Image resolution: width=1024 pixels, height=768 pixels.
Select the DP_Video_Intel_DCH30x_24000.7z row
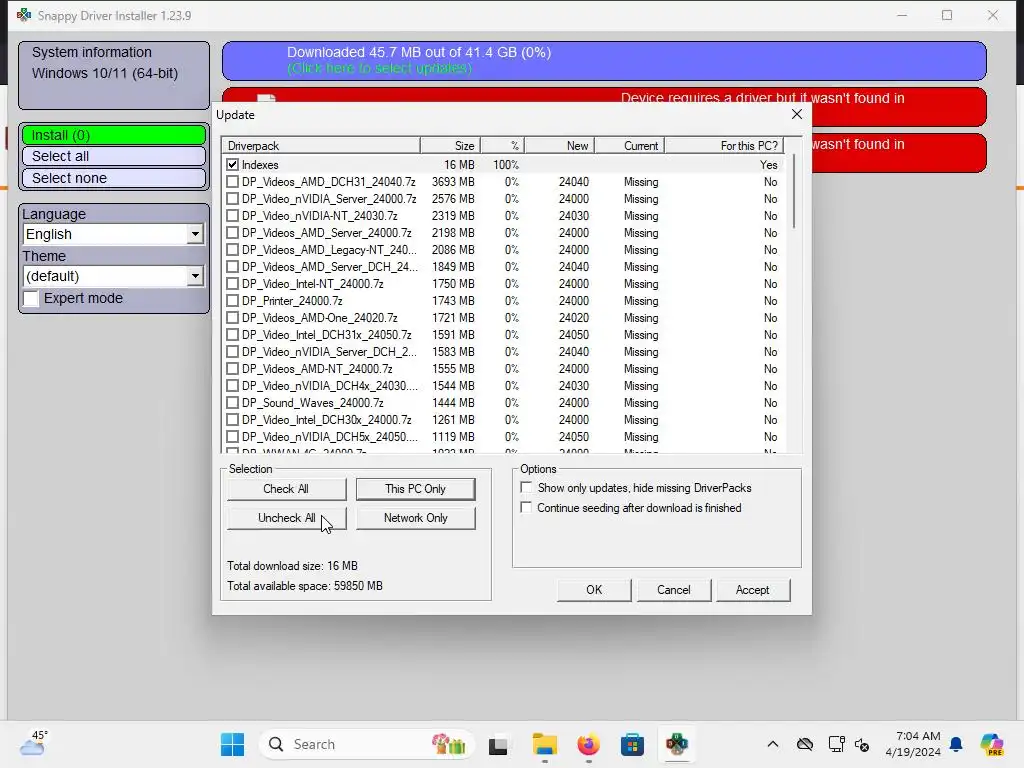(504, 420)
